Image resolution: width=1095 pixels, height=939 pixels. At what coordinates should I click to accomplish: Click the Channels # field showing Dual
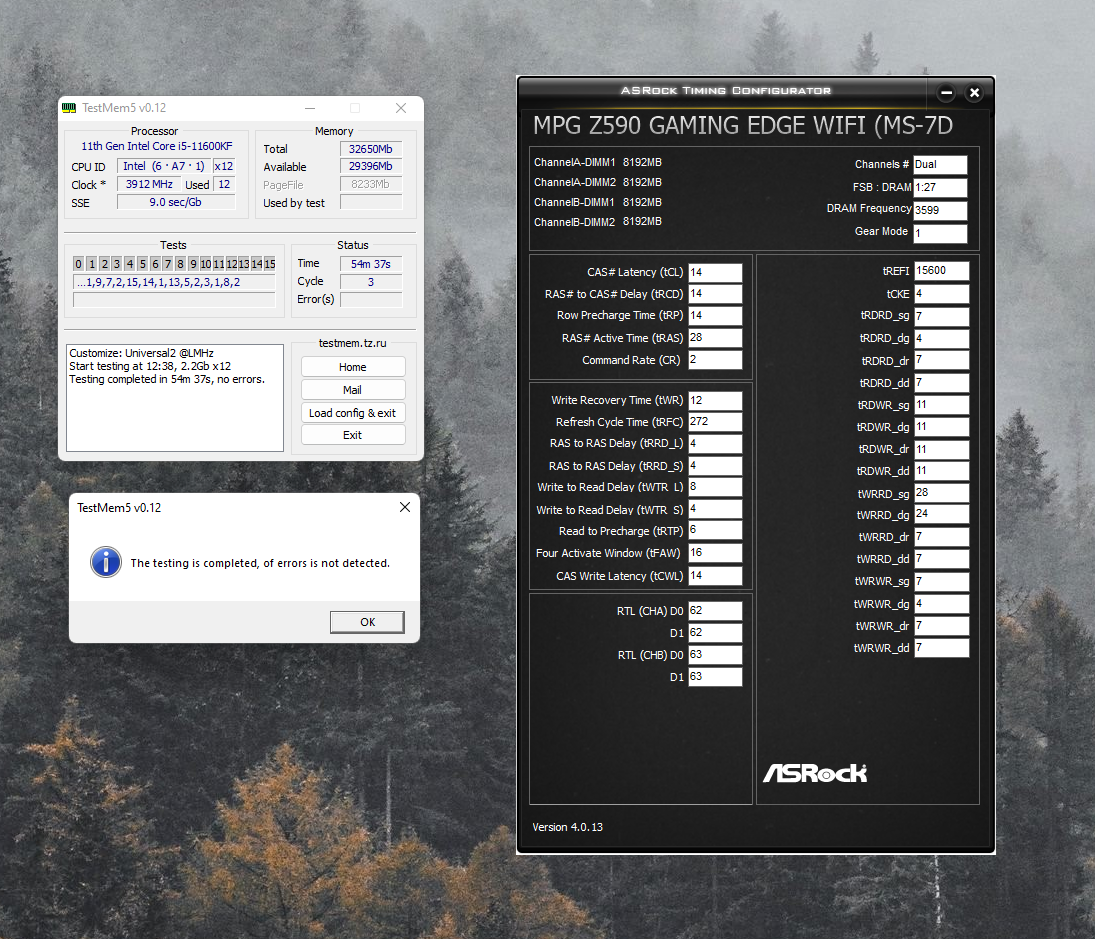940,165
